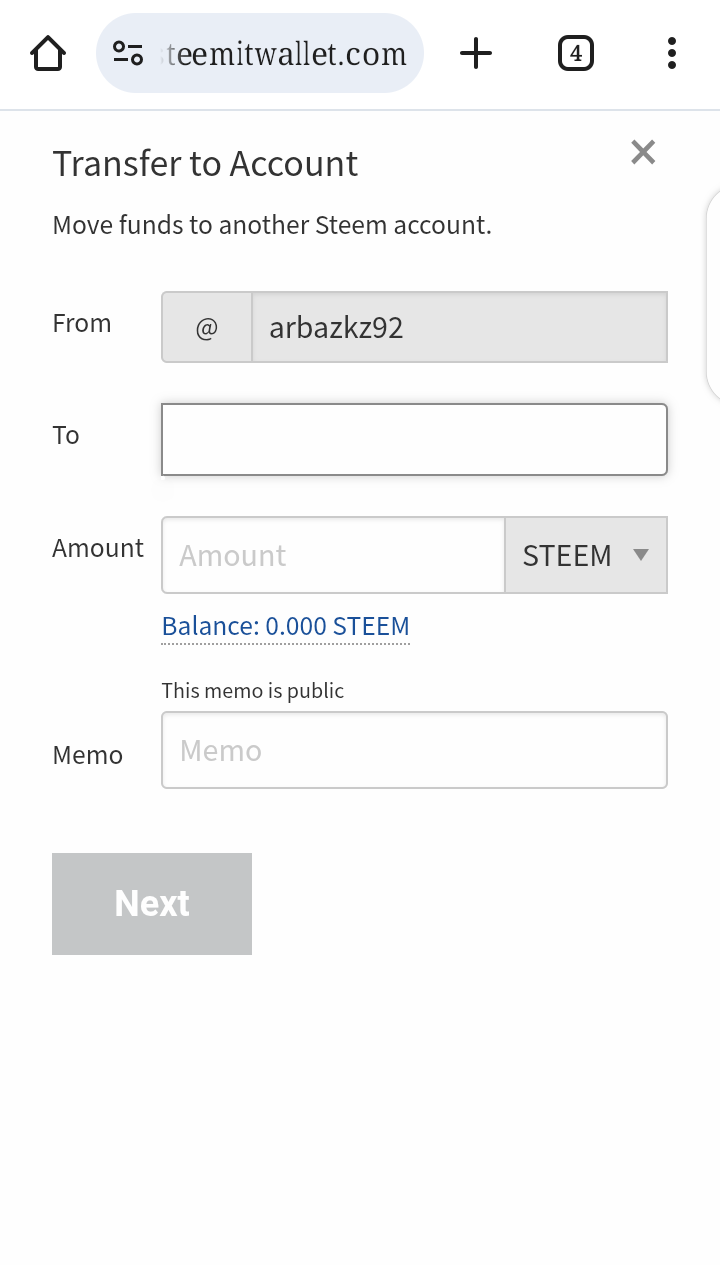Click the @ prefix in From field

(x=207, y=327)
